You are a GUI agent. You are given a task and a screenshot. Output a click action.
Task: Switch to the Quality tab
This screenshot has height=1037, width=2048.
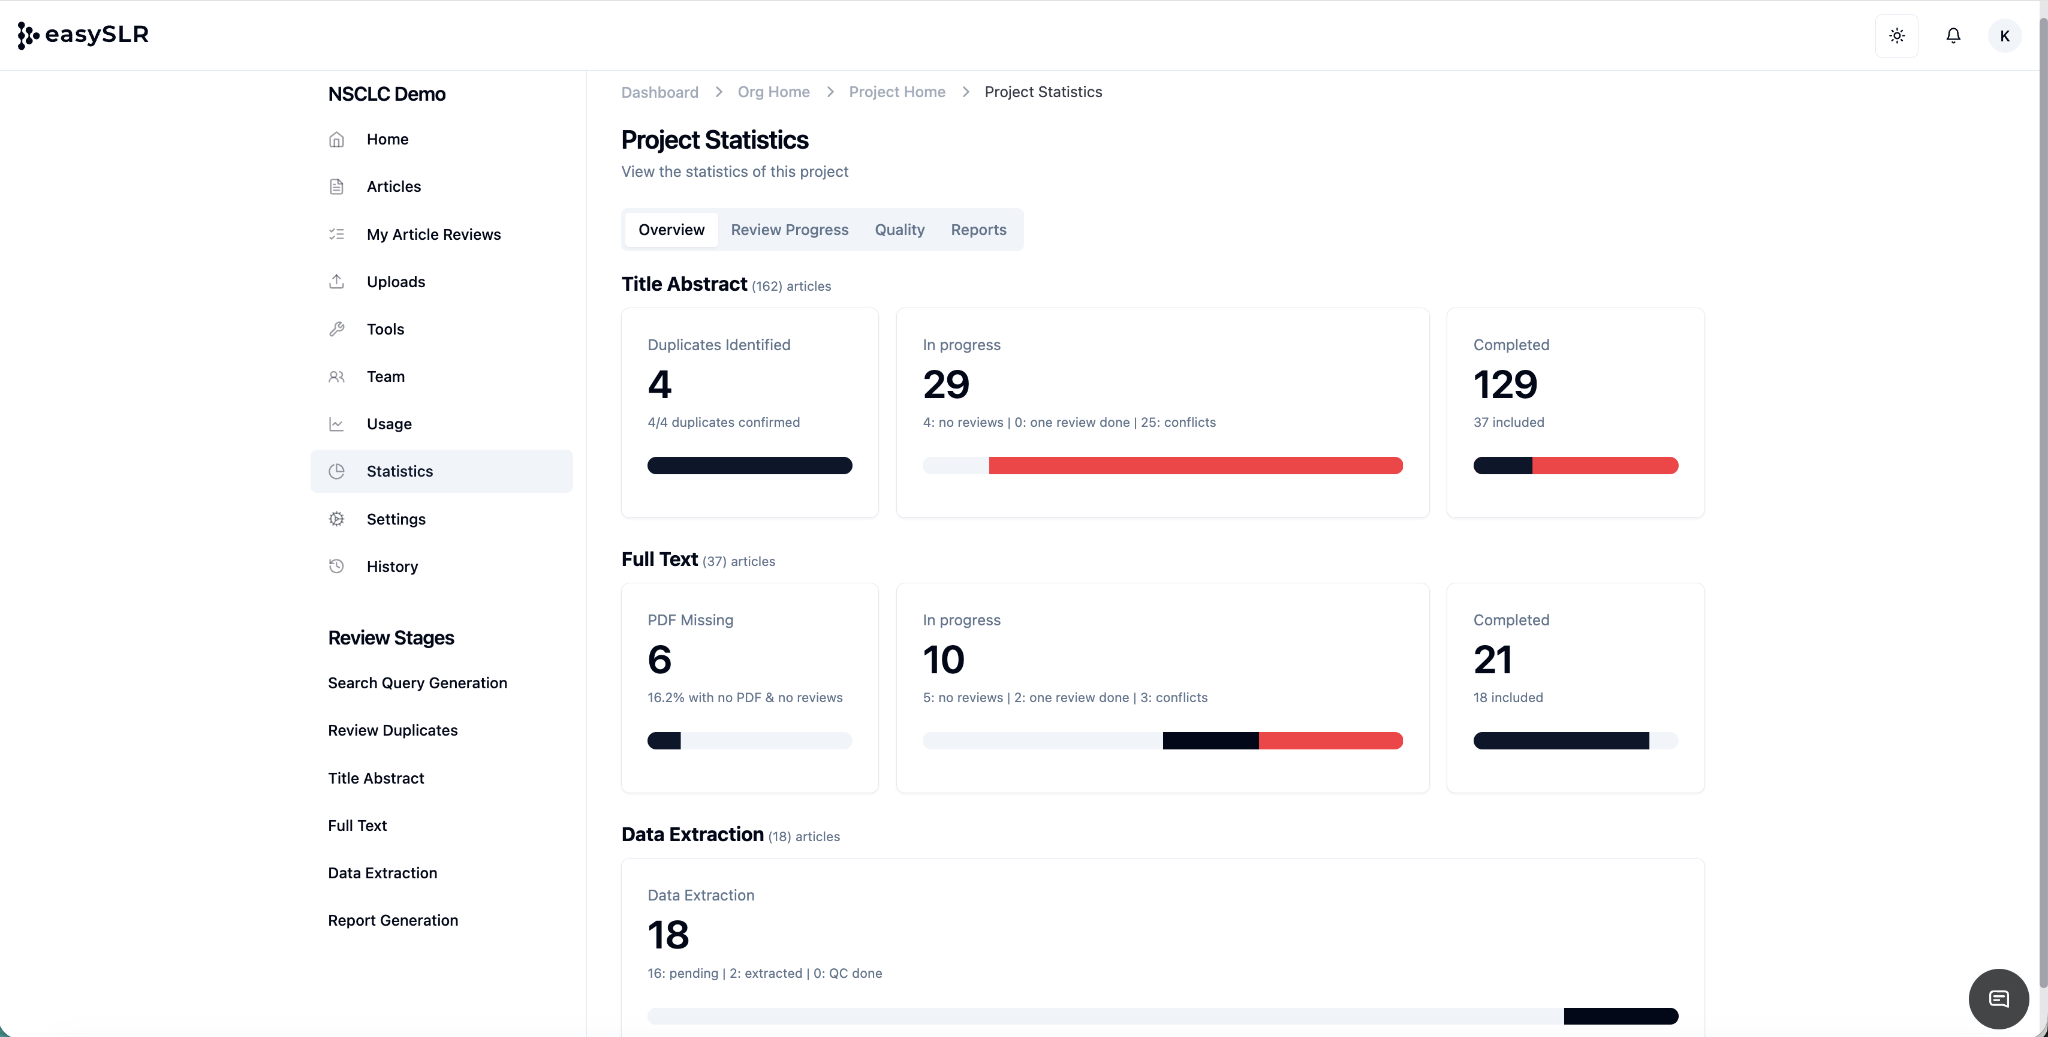(899, 230)
